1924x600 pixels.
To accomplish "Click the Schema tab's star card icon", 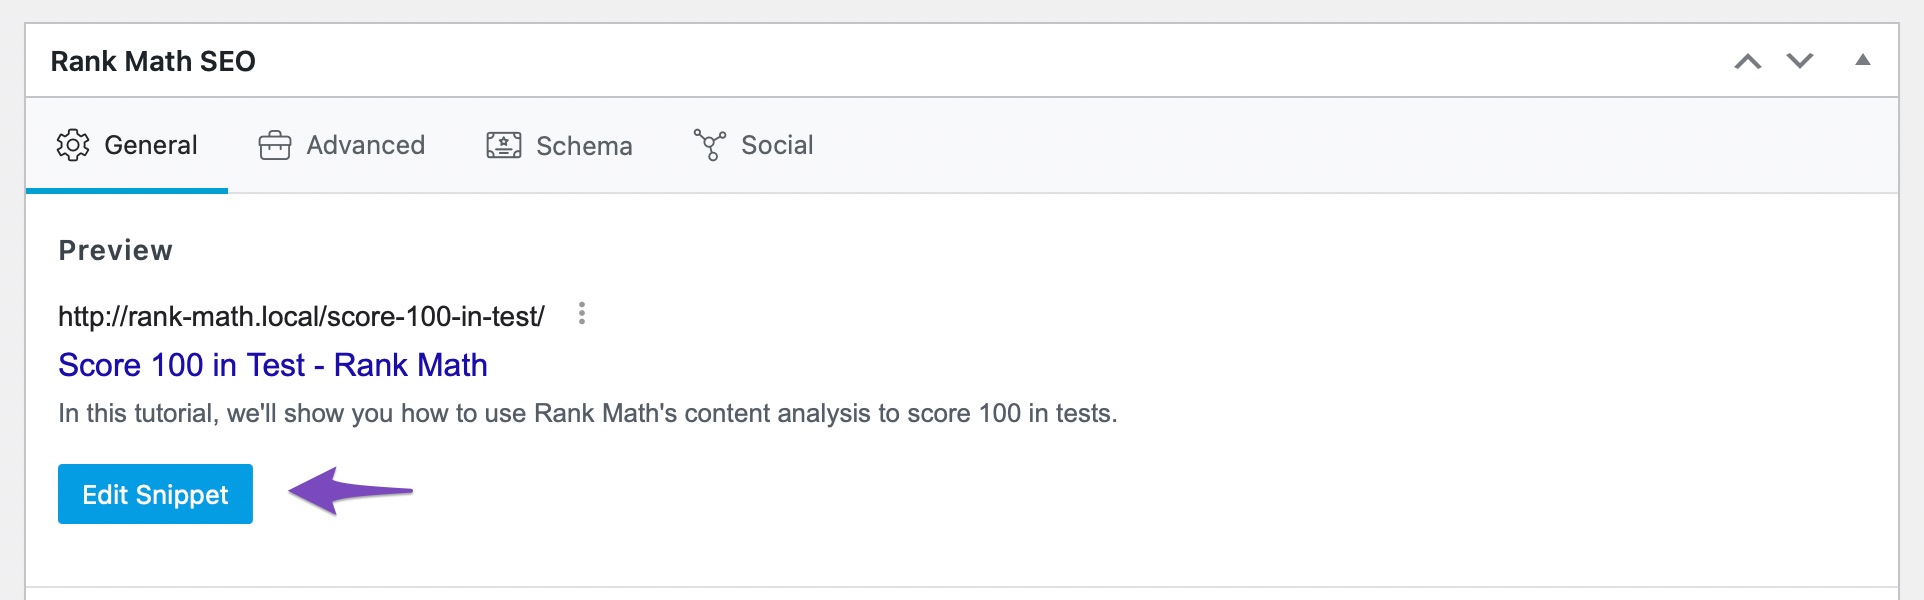I will click(504, 146).
